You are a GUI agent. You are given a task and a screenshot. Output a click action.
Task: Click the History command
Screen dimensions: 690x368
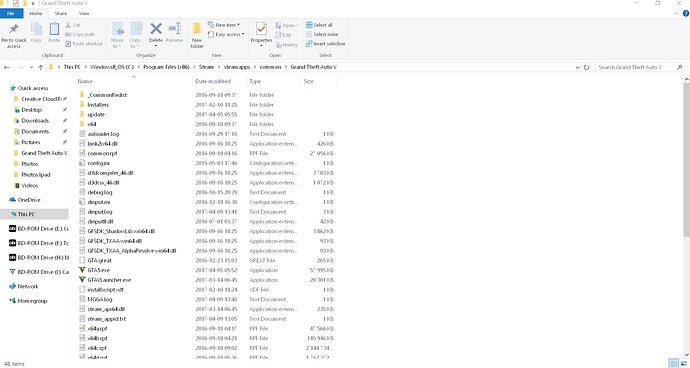[286, 44]
